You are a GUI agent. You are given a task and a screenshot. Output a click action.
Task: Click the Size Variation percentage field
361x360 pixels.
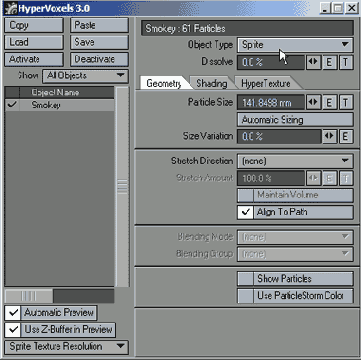(279, 136)
